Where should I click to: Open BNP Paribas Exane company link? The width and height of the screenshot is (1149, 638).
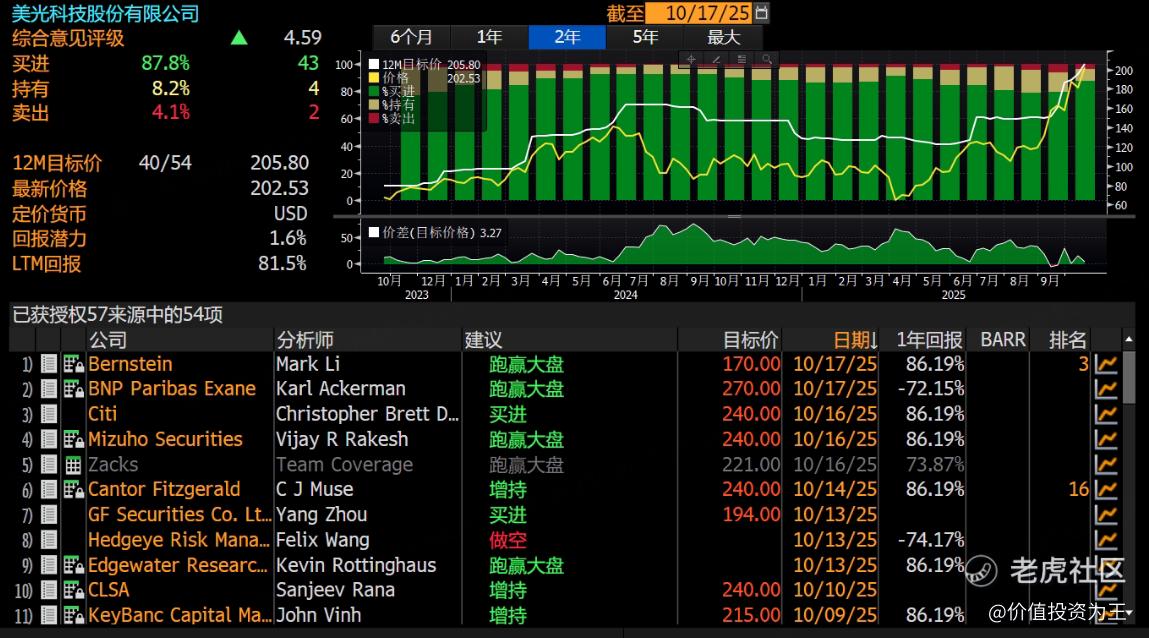pyautogui.click(x=171, y=389)
